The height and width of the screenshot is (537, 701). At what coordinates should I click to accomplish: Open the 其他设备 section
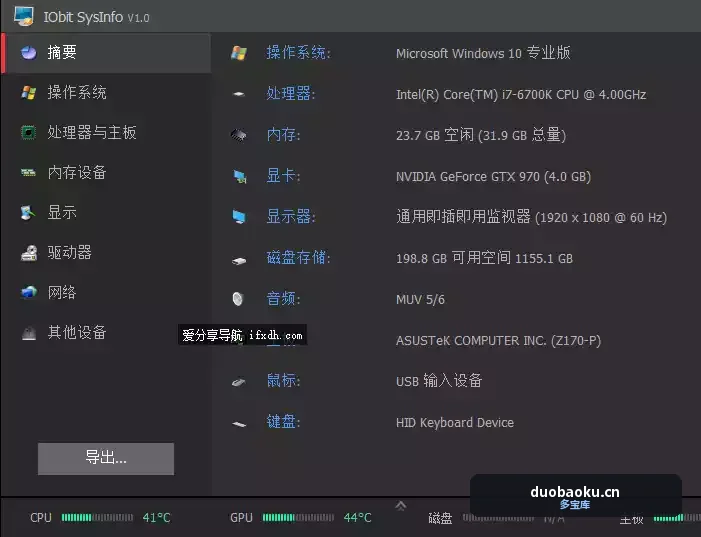(x=106, y=332)
